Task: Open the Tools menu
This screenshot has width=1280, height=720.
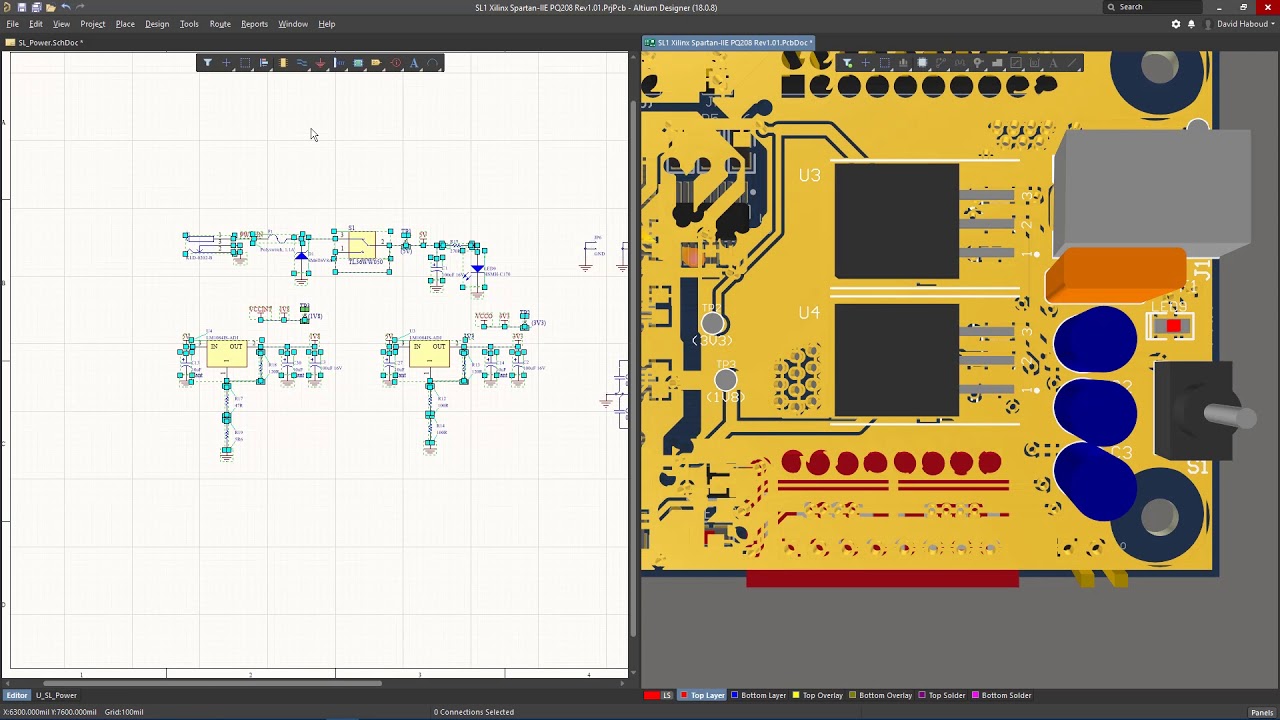Action: [x=189, y=24]
